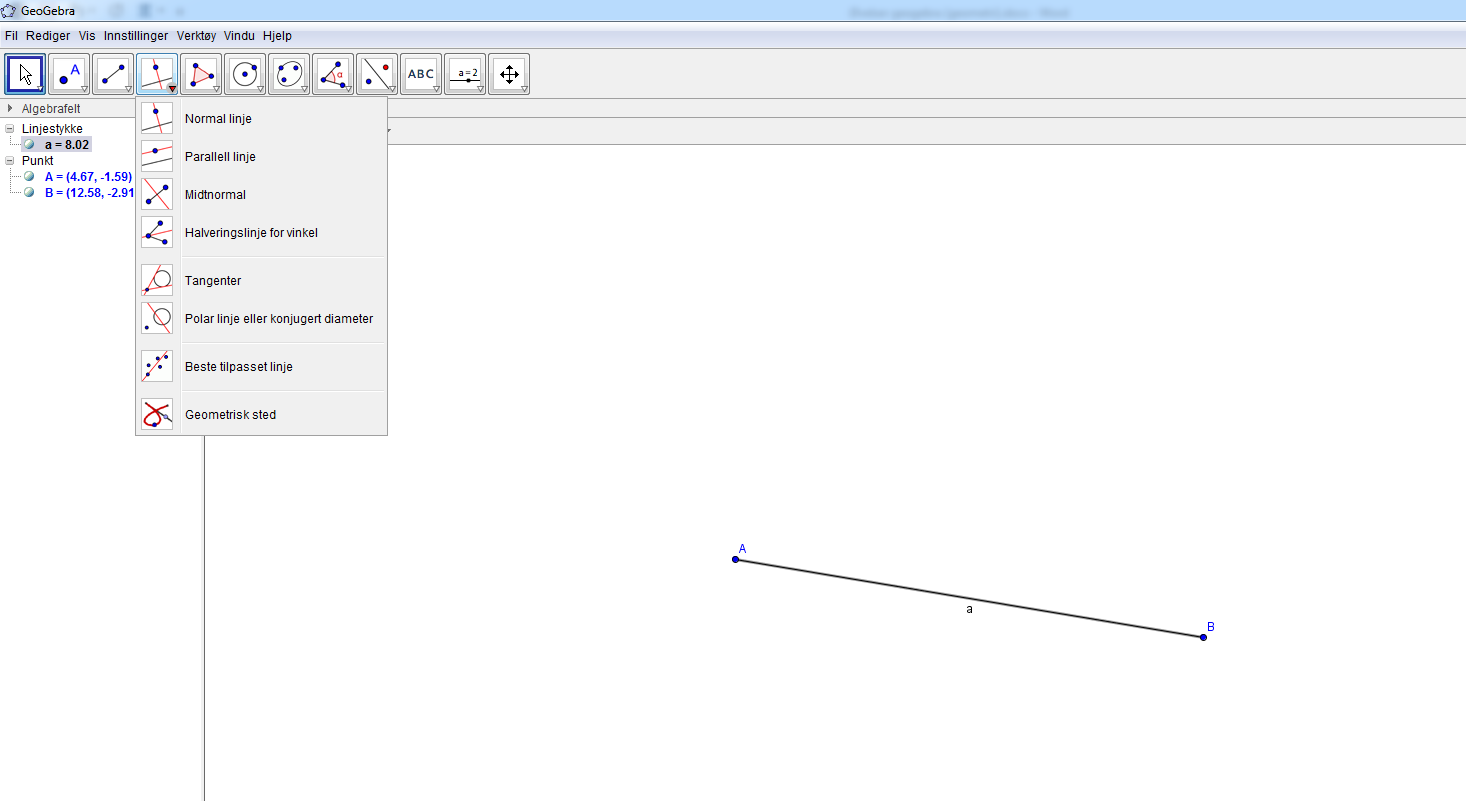Viewport: 1466px width, 801px height.
Task: Pick Normal linje from the tool menu
Action: pyautogui.click(x=261, y=118)
